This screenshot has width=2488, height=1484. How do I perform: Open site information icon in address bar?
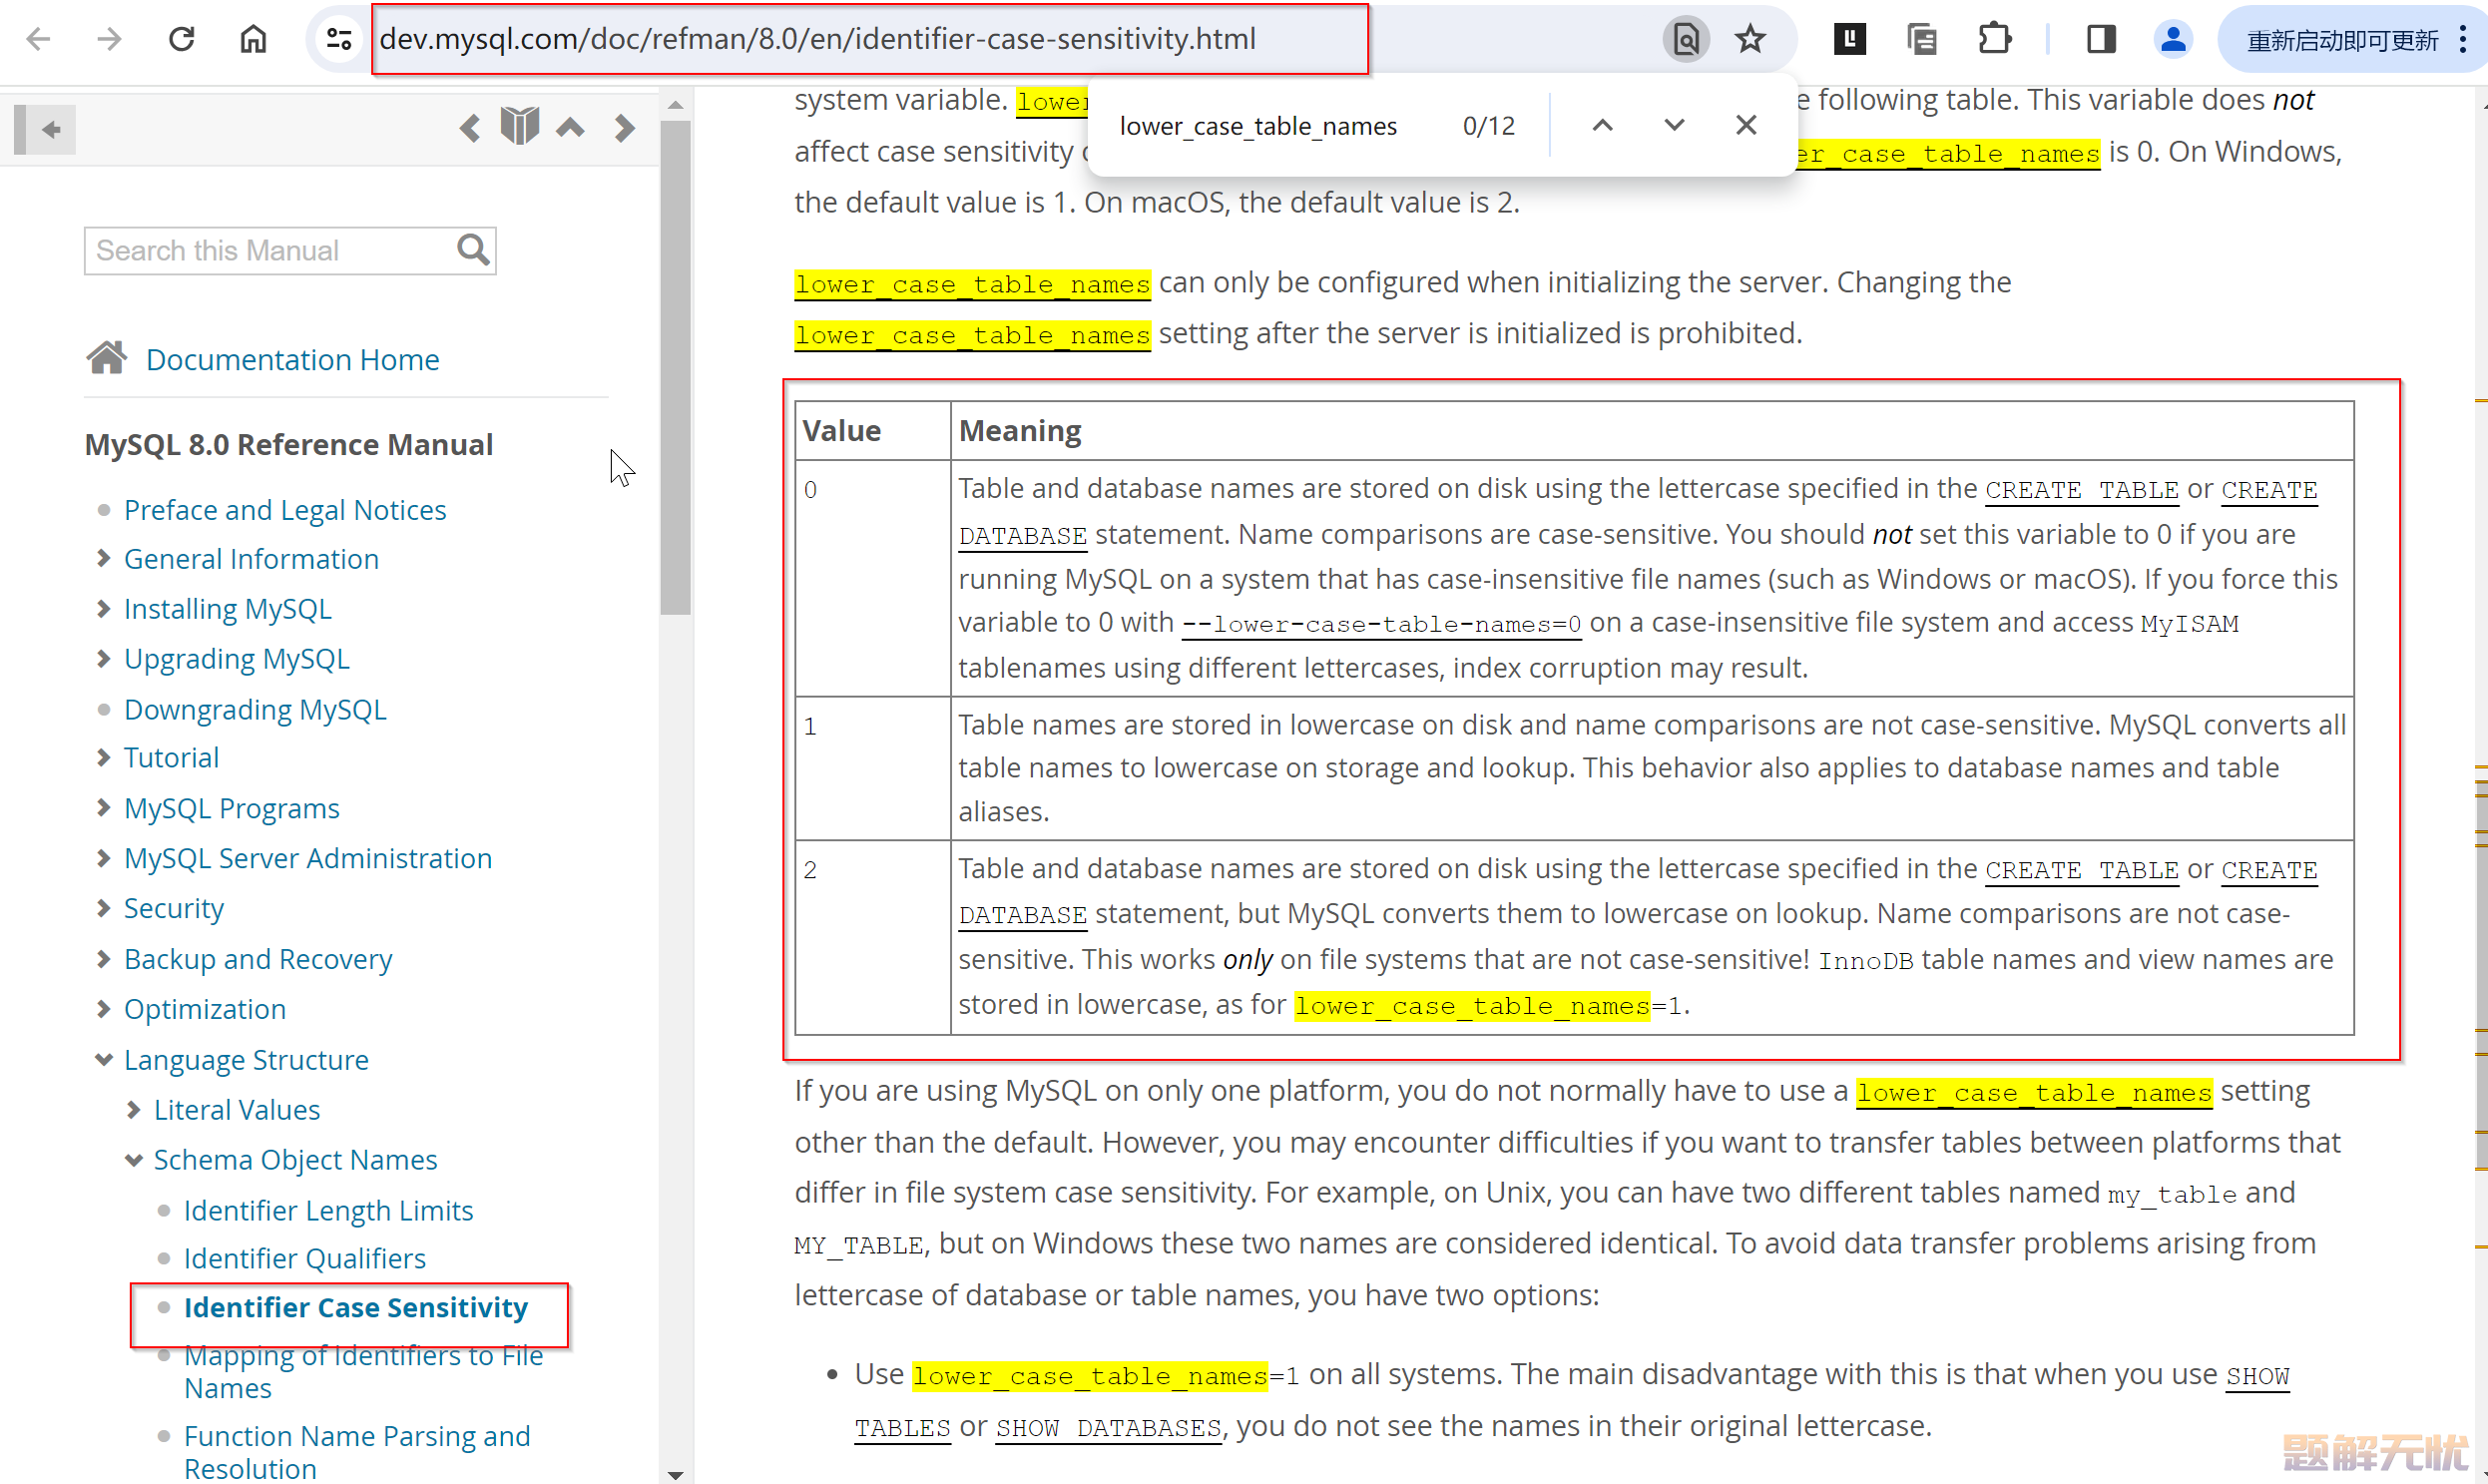tap(339, 39)
